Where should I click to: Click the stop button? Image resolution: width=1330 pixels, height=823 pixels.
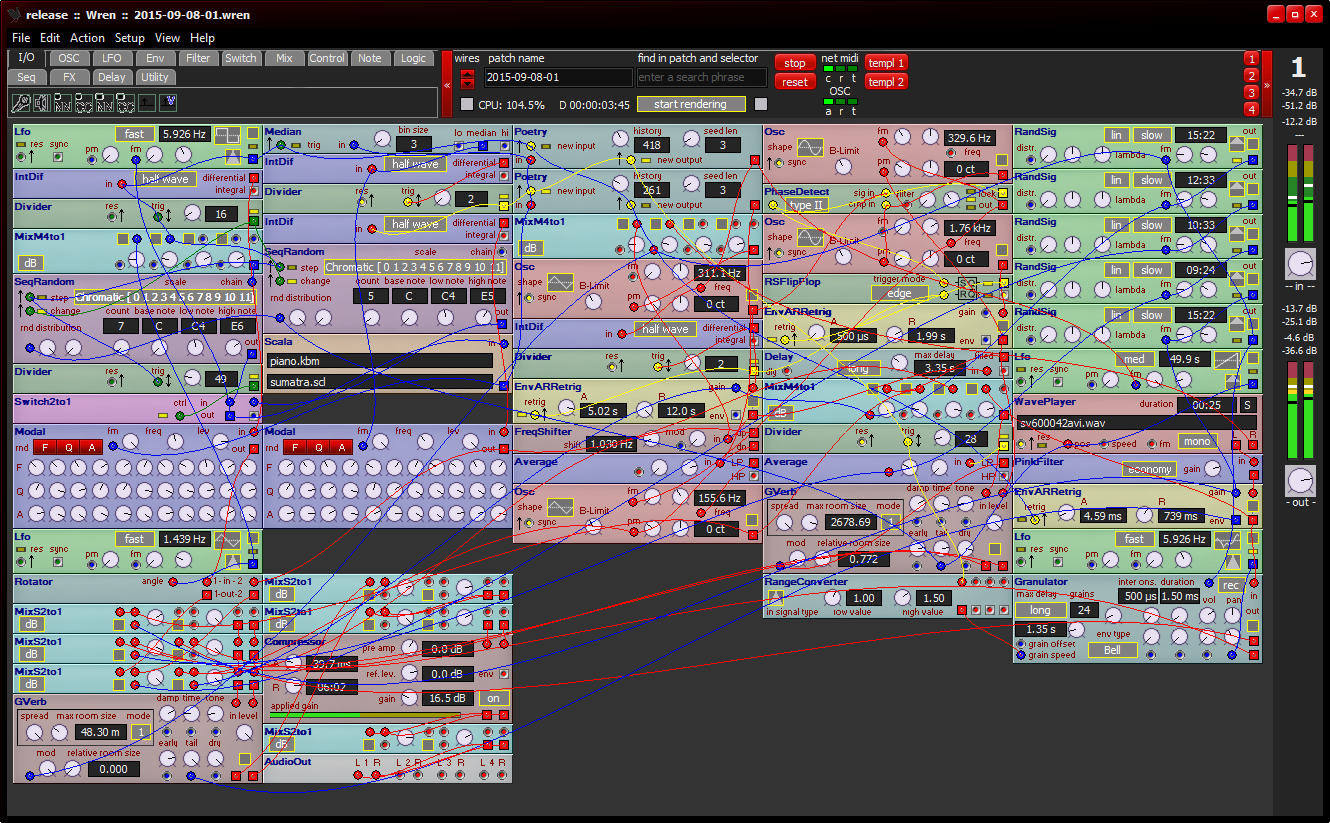click(x=795, y=63)
